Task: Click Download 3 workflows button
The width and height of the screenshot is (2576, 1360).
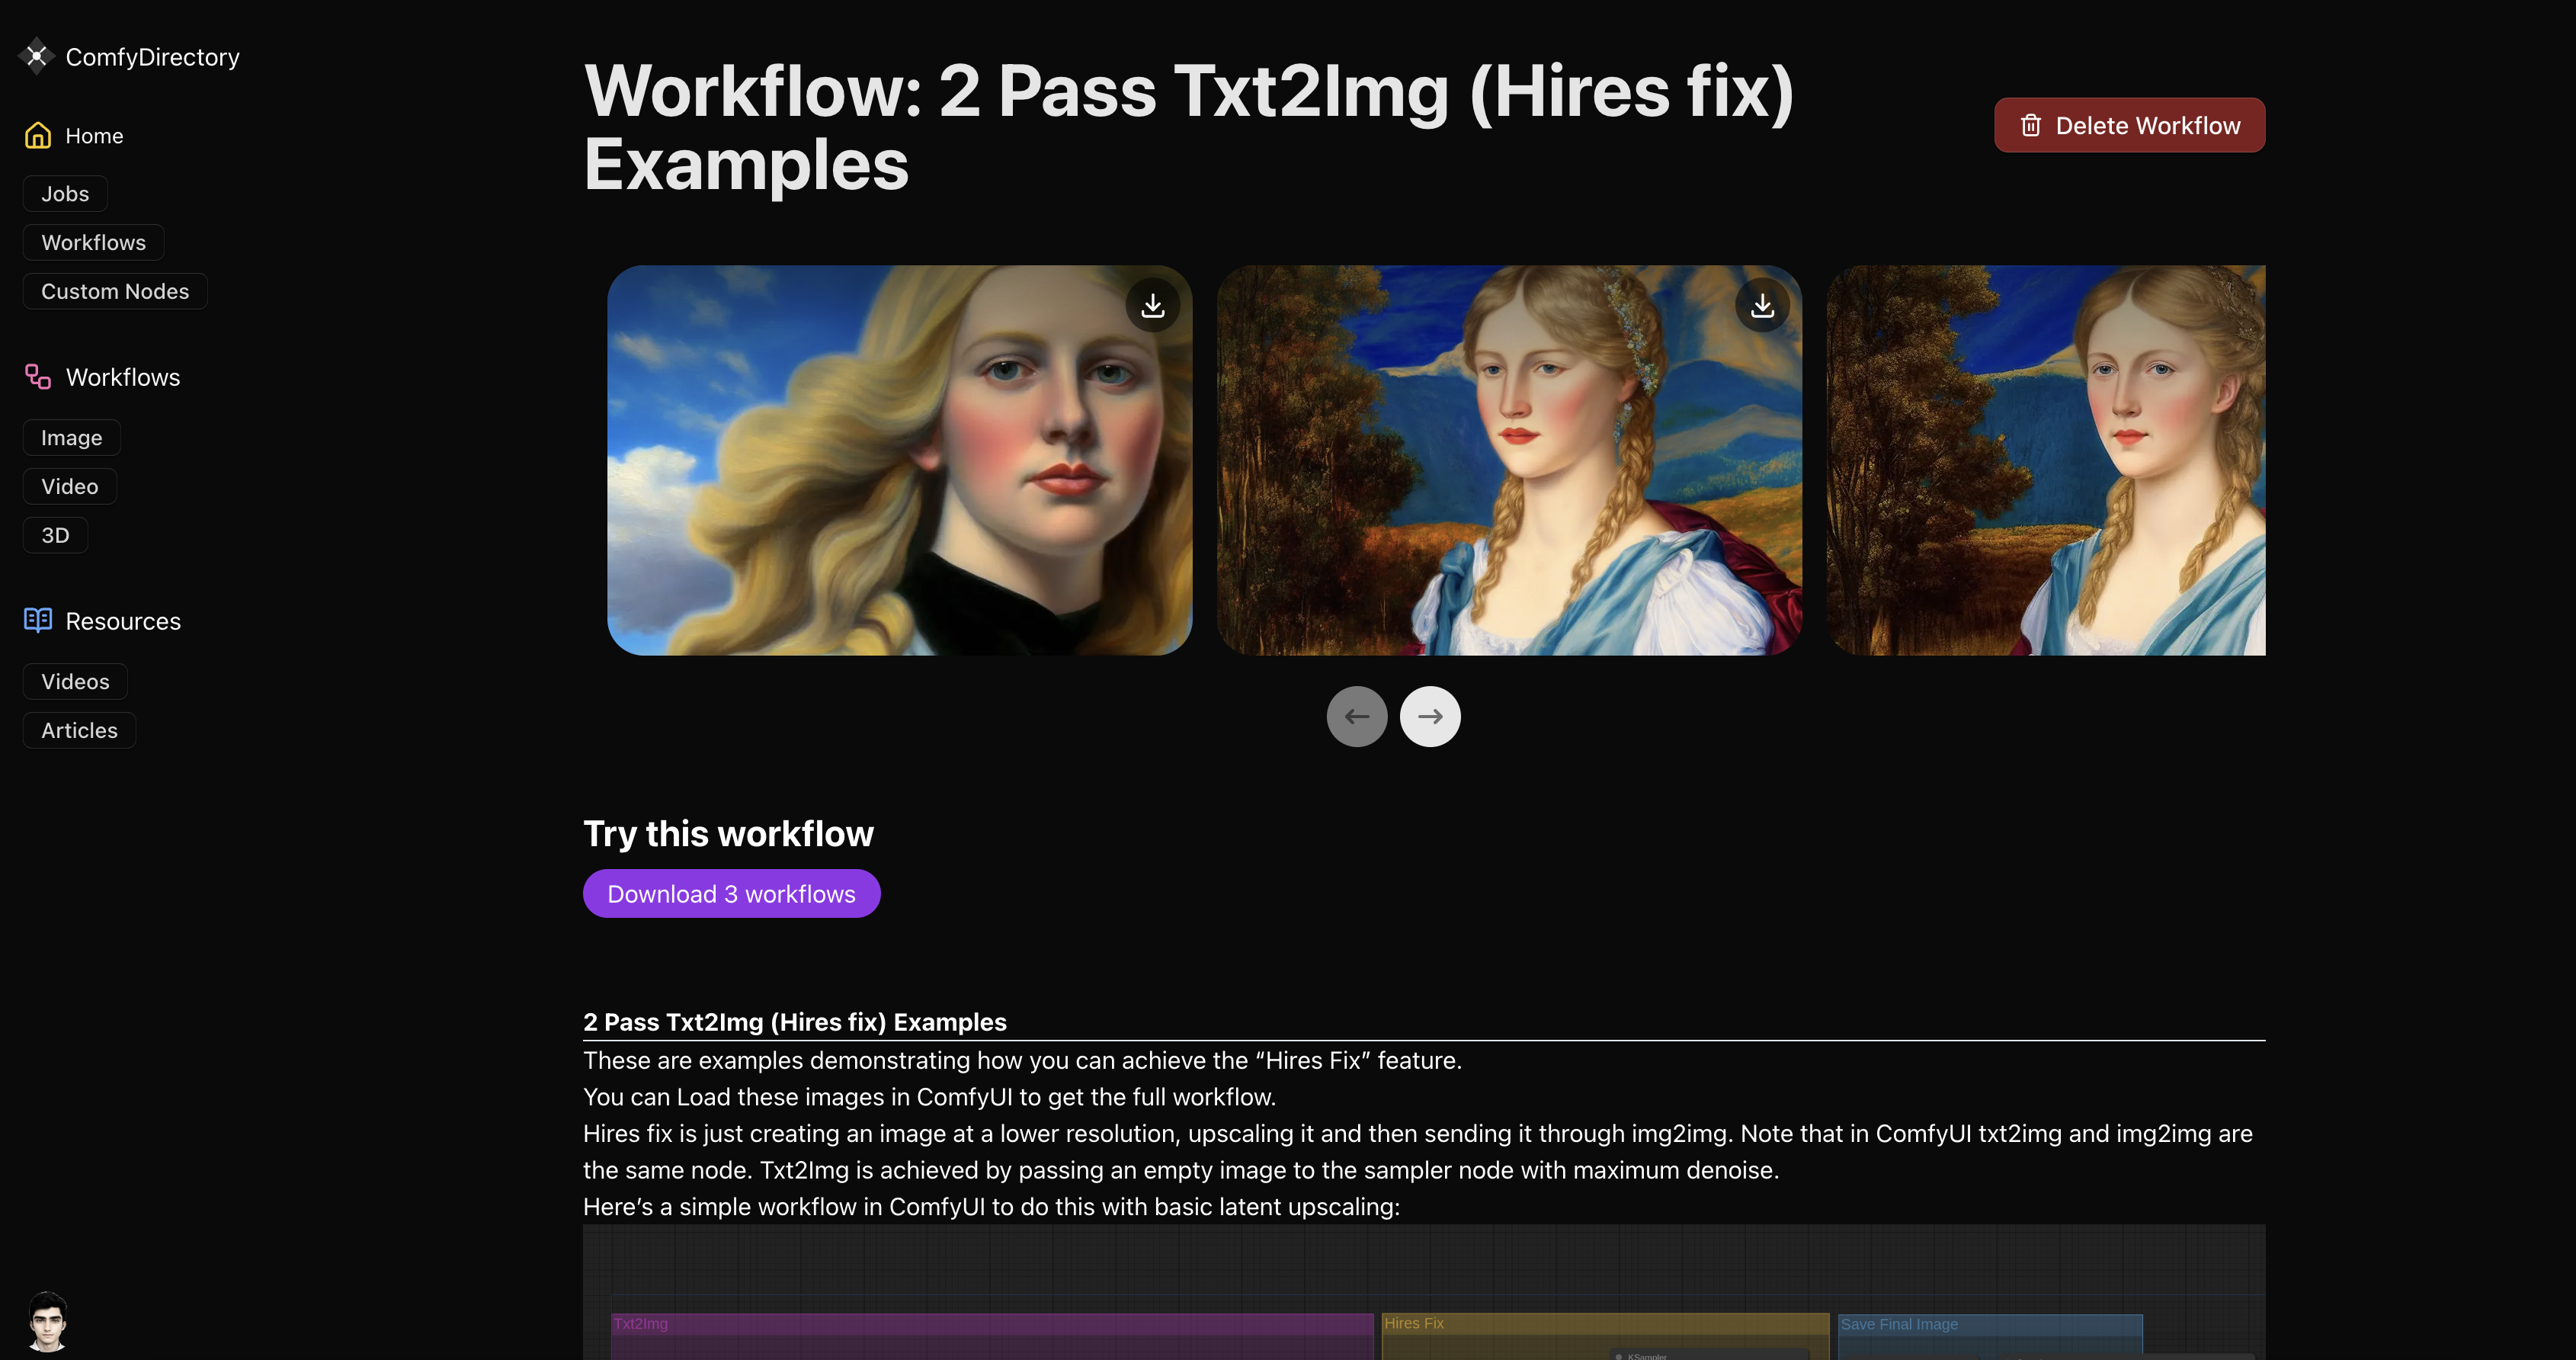Action: (x=731, y=893)
